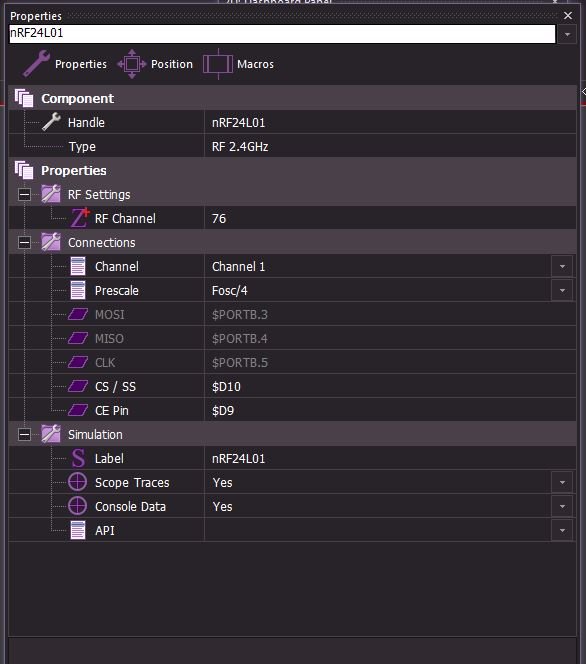Edit the CE Pin value $D9
Screen dimensions: 586x664
223,410
